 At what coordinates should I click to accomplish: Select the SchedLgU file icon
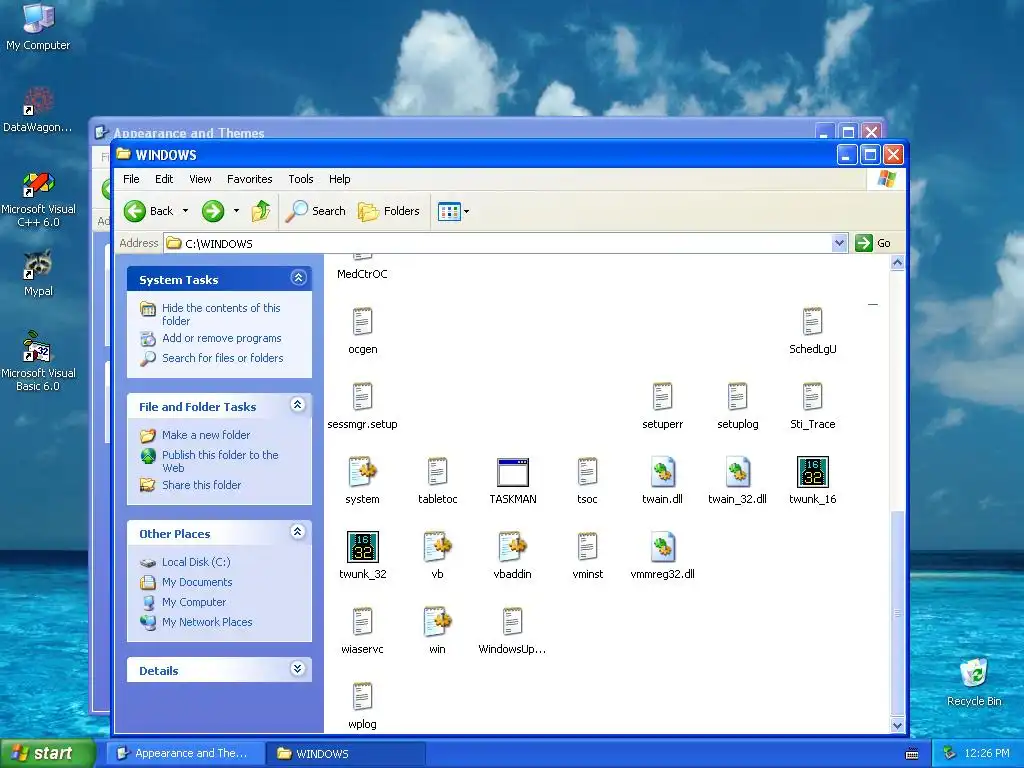pyautogui.click(x=812, y=321)
